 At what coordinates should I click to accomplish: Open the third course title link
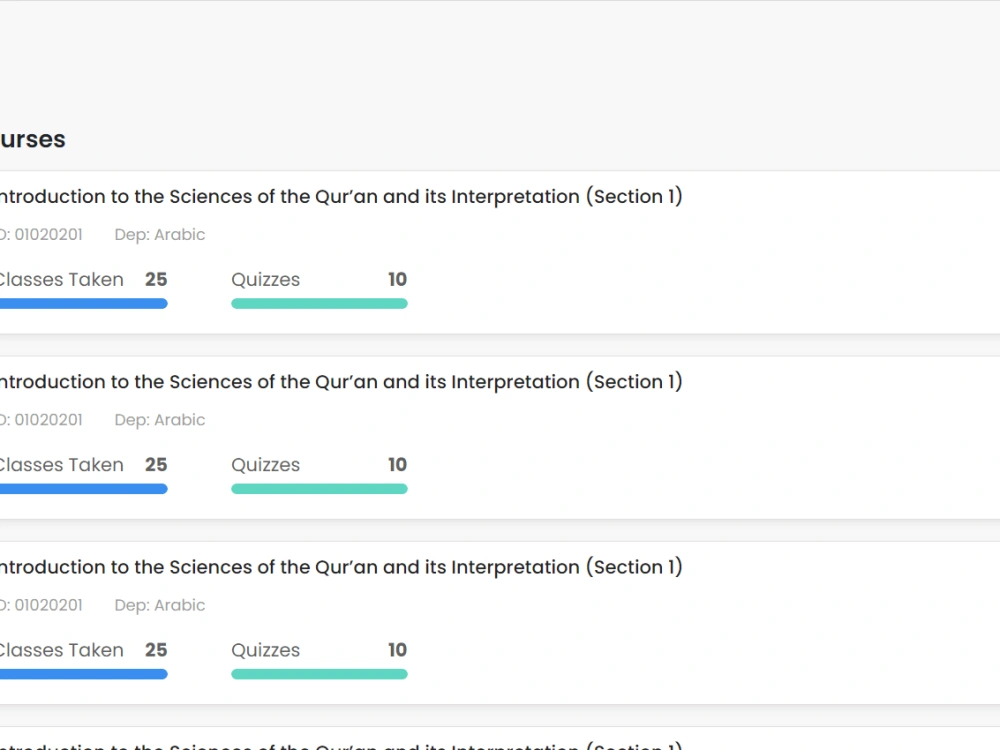(338, 567)
